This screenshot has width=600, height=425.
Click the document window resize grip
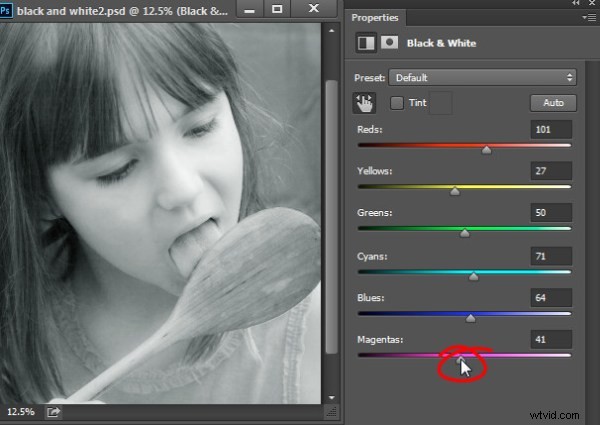[331, 412]
